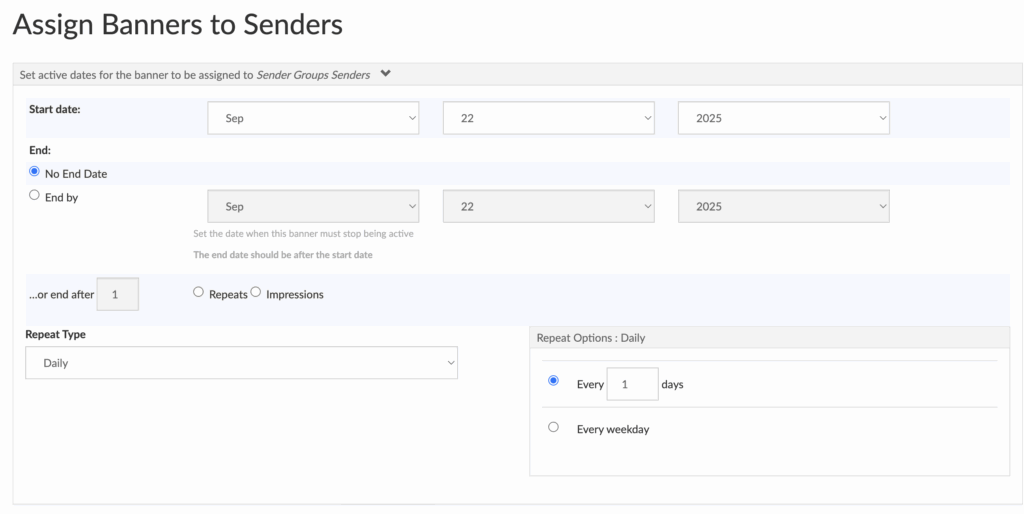
Task: Open the Start date year dropdown
Action: [783, 118]
